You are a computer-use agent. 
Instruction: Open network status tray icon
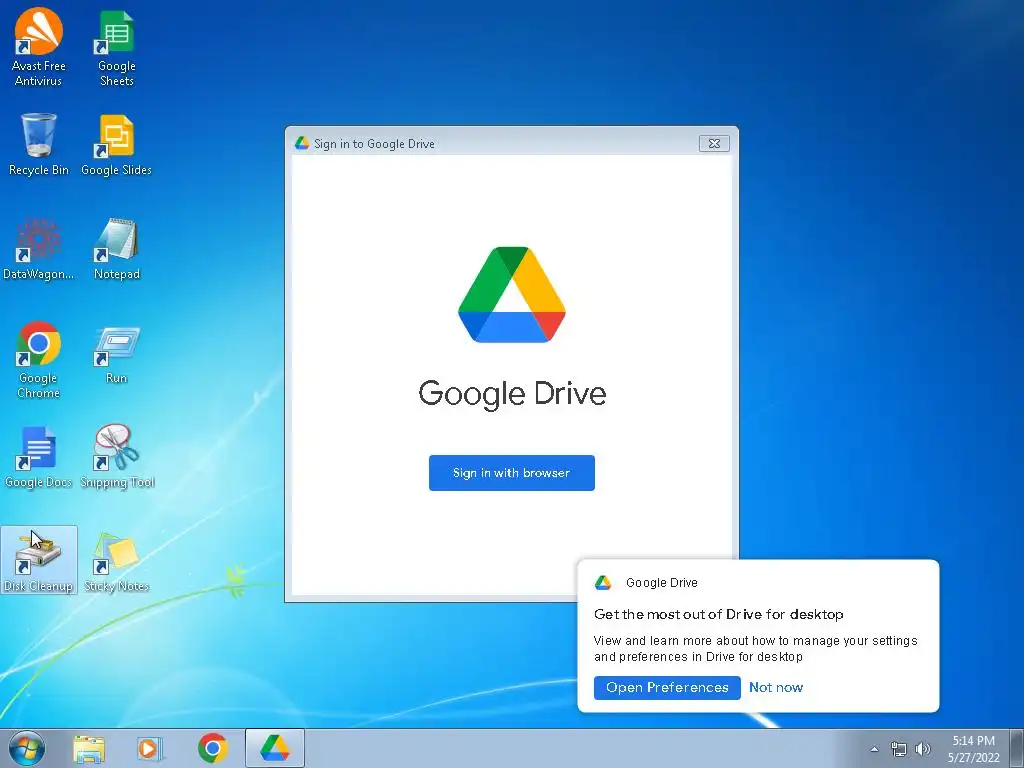(x=899, y=749)
